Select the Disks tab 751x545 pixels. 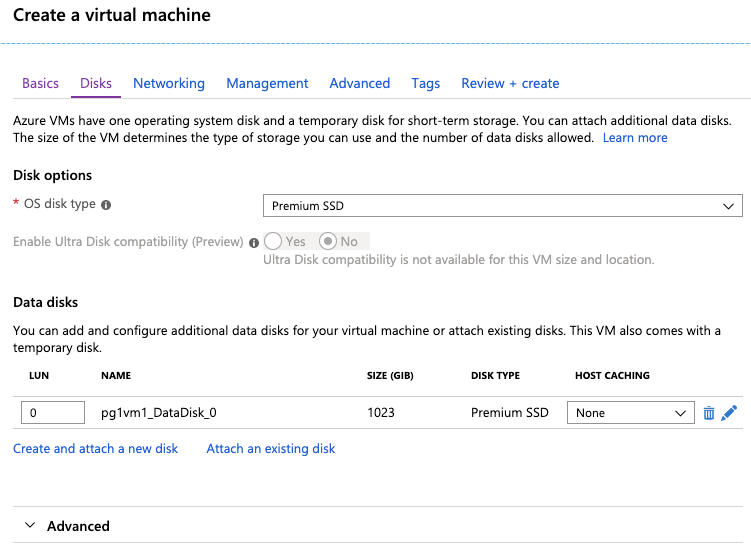click(x=96, y=83)
